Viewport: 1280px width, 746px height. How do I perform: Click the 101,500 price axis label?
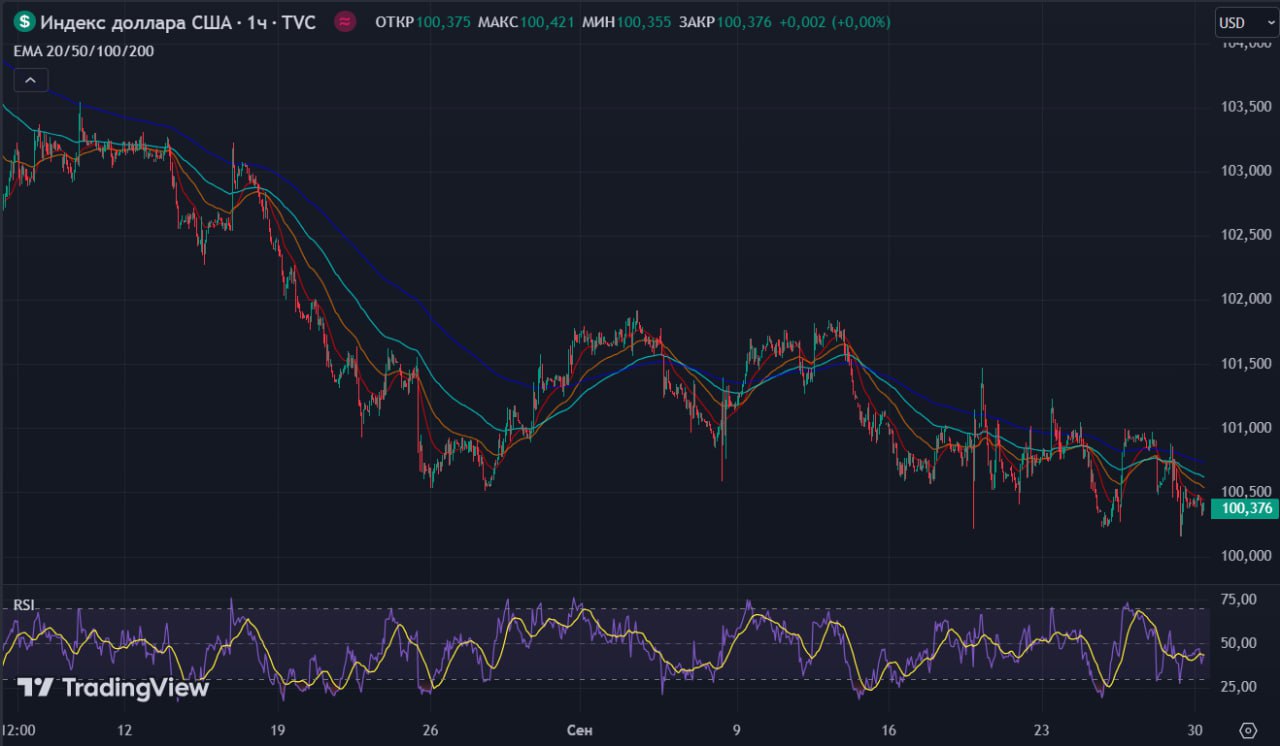(x=1246, y=364)
